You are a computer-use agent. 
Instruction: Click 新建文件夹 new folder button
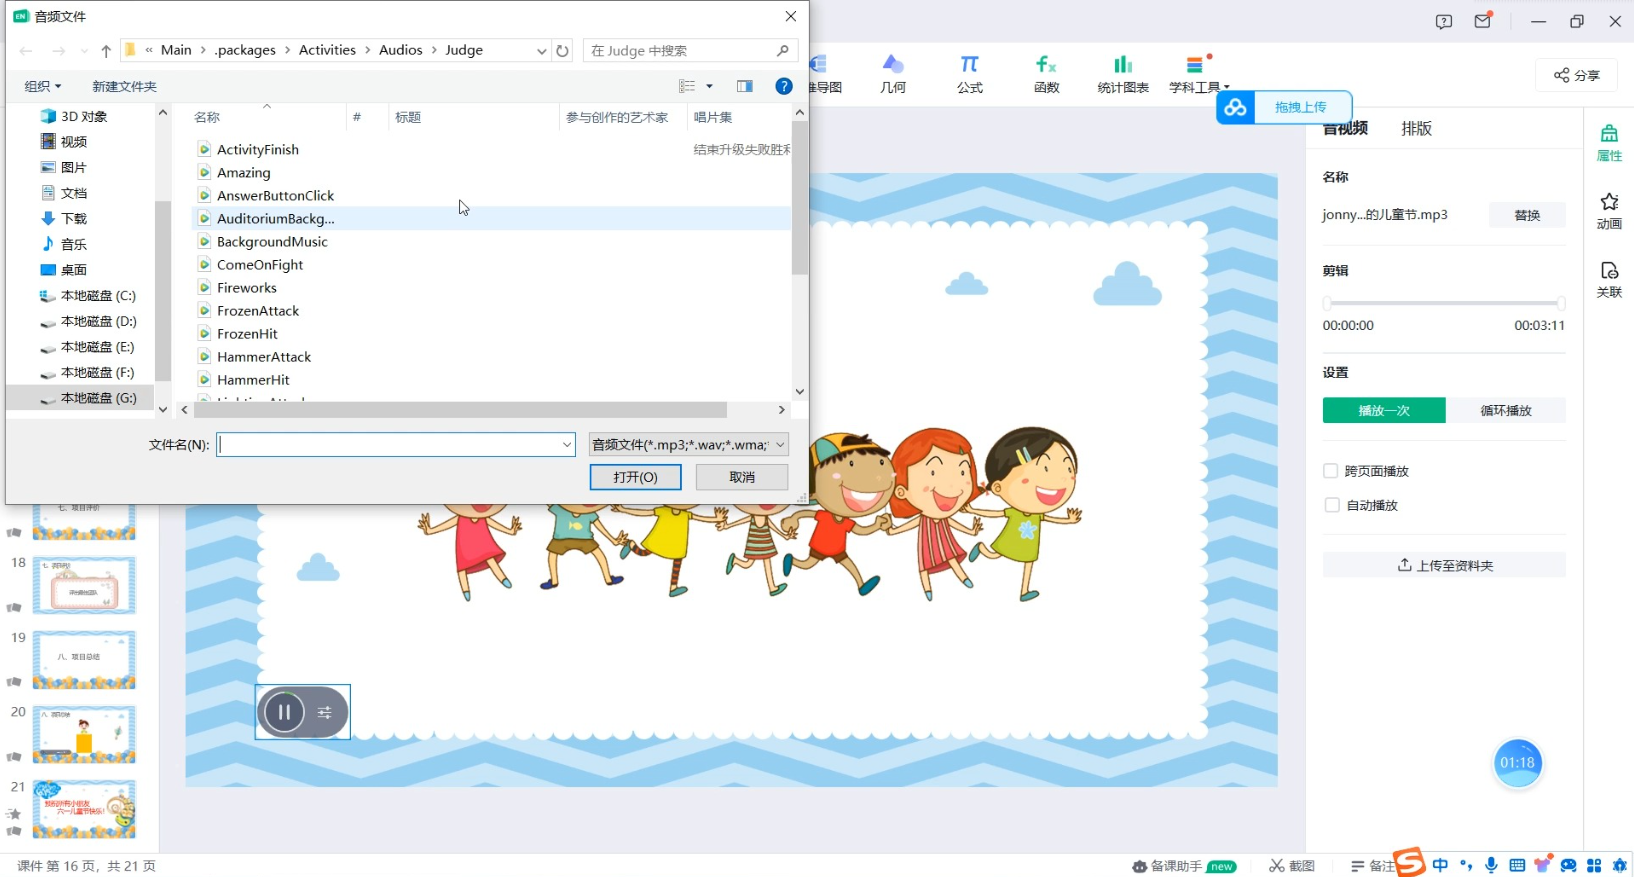(x=124, y=86)
